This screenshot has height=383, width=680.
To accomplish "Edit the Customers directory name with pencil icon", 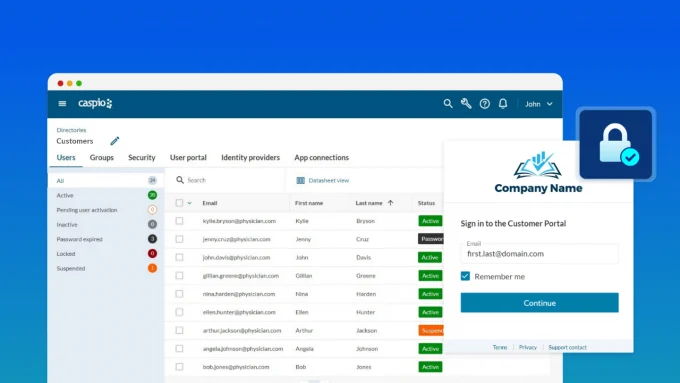I will [x=114, y=141].
